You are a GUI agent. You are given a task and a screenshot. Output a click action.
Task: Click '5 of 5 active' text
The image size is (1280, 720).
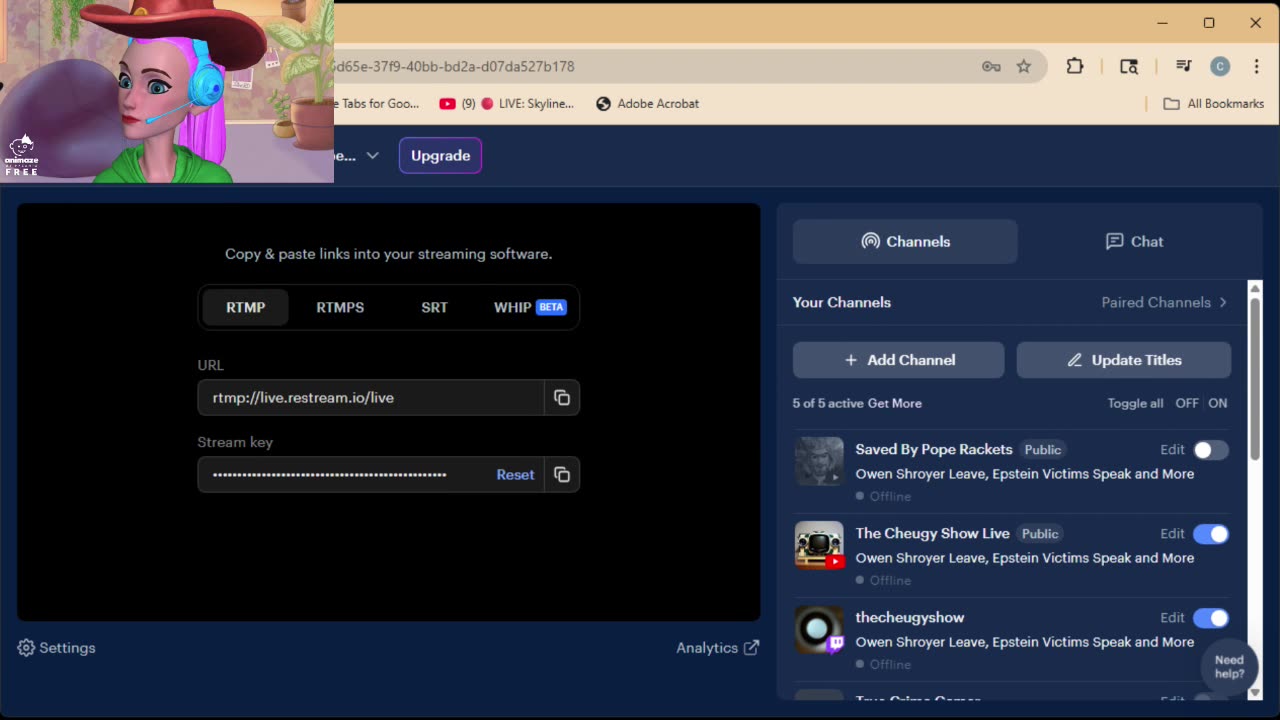tap(828, 403)
